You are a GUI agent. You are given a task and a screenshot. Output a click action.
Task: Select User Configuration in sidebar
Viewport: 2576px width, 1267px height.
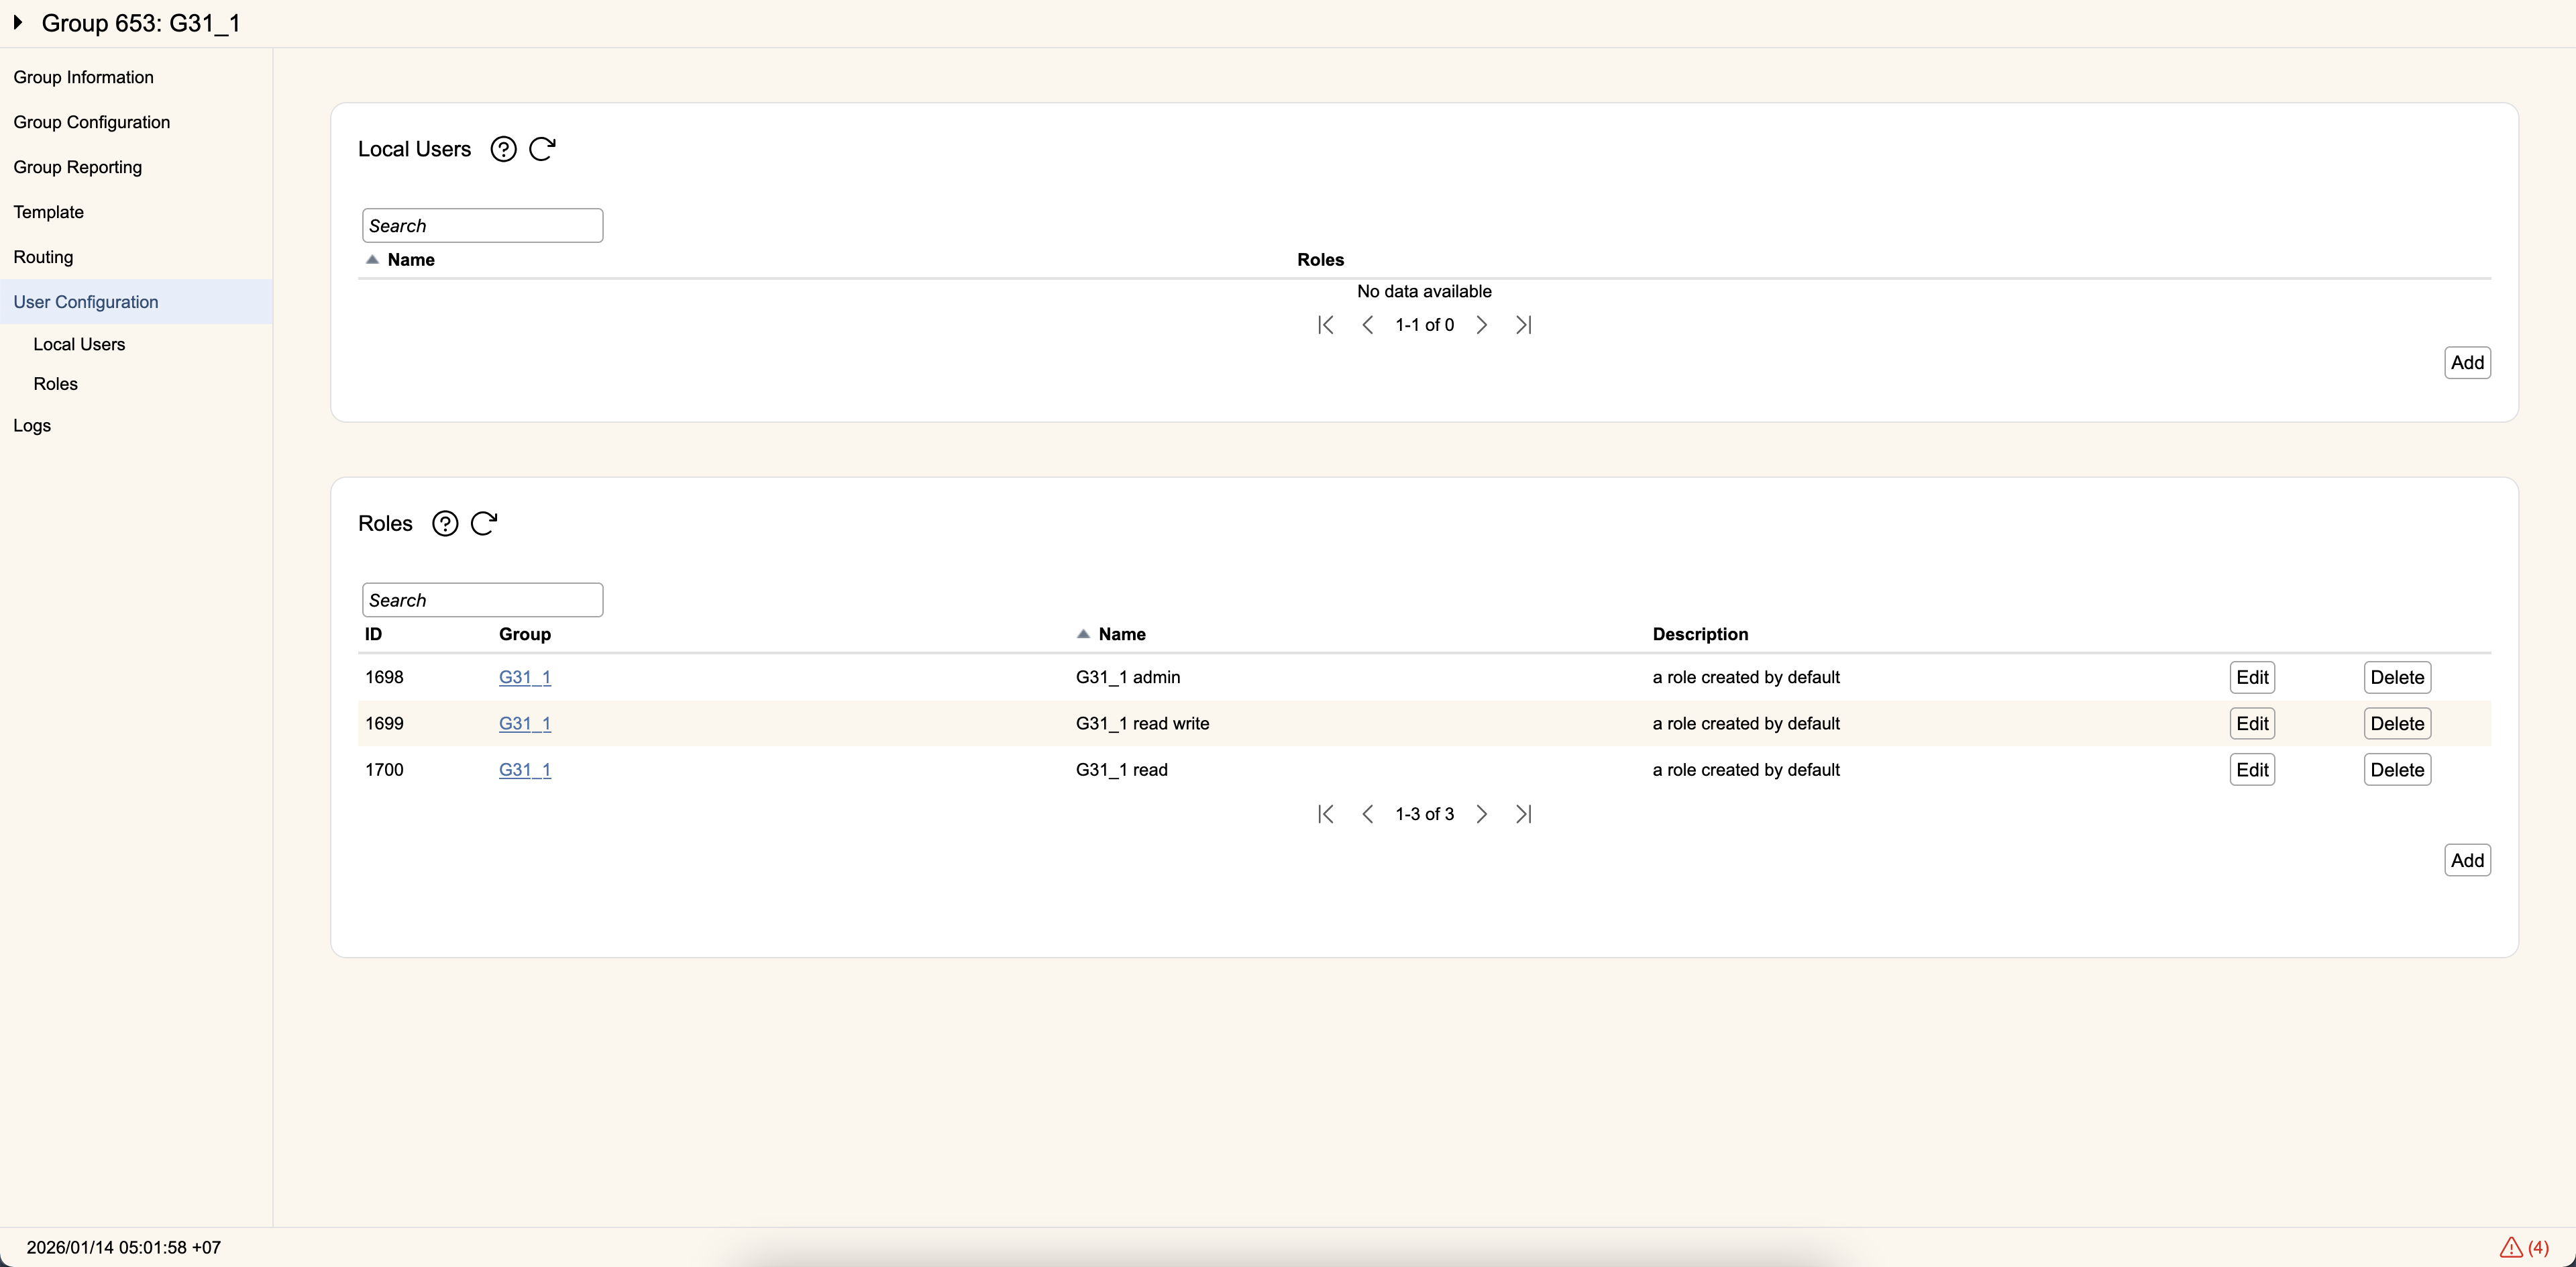coord(136,302)
